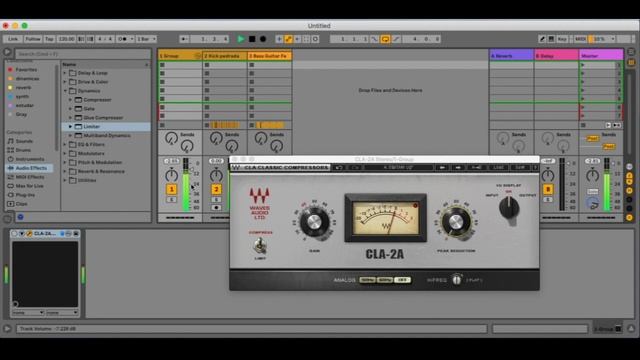Arm the round Arrangement Record button
This screenshot has width=640, height=360.
point(263,39)
